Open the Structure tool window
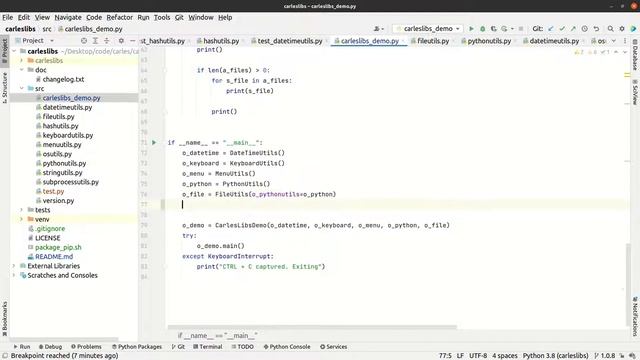The height and width of the screenshot is (360, 640). point(4,87)
